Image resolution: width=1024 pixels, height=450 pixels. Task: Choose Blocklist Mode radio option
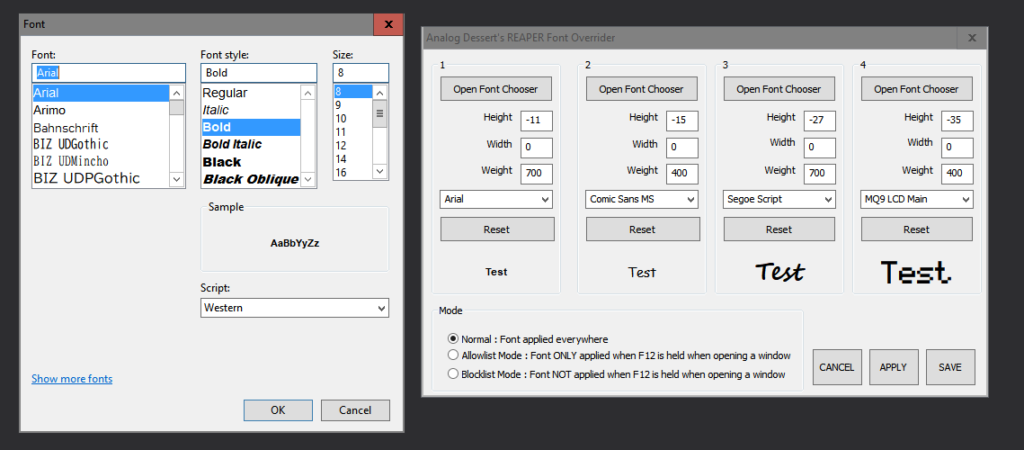pos(454,374)
